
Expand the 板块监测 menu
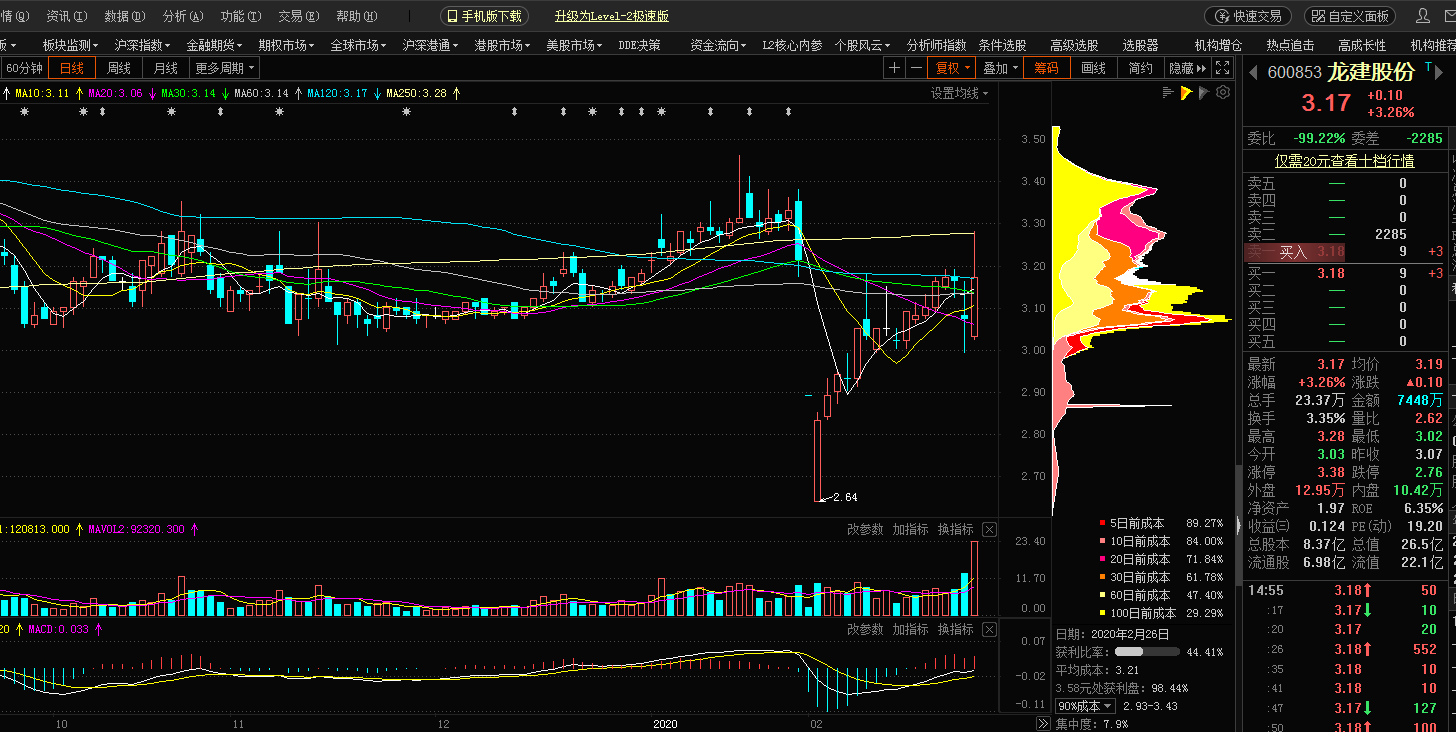[70, 45]
